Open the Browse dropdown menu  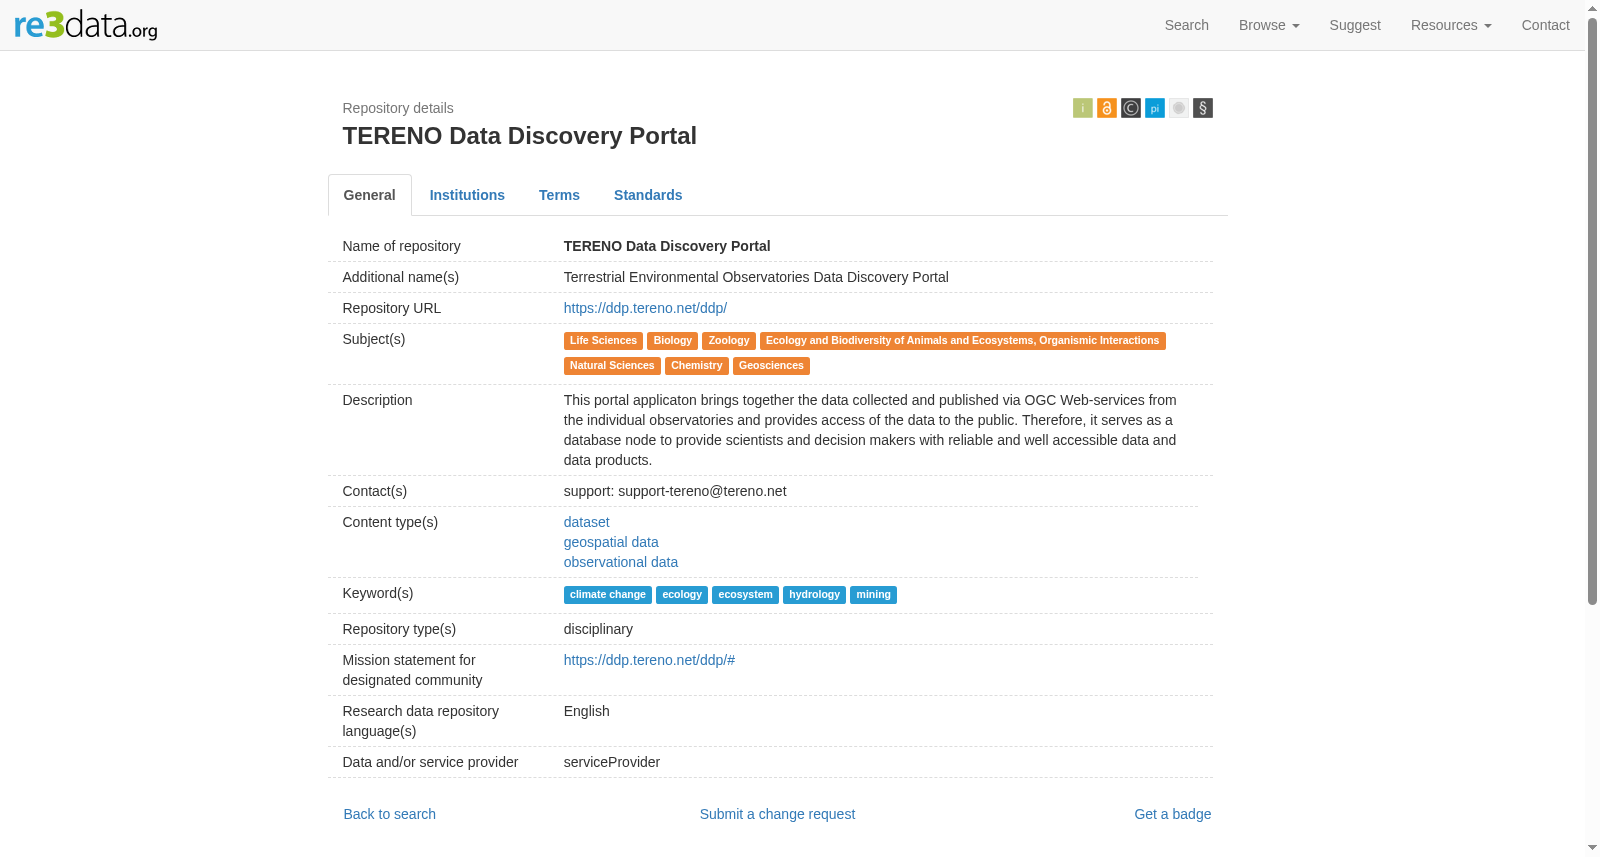point(1268,25)
